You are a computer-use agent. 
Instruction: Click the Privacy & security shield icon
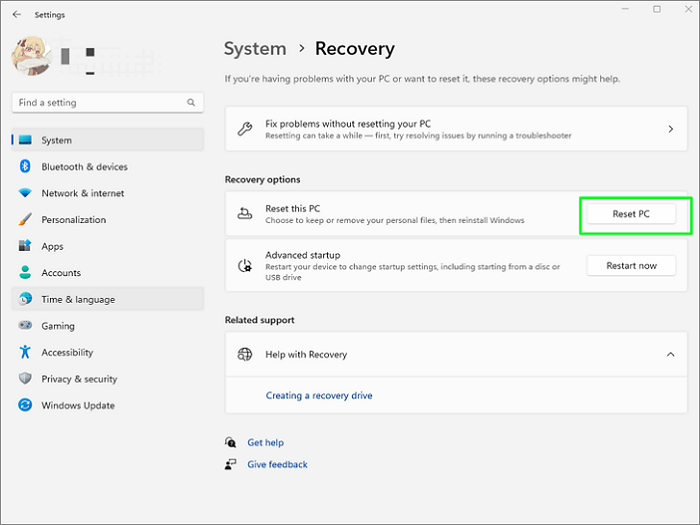25,379
